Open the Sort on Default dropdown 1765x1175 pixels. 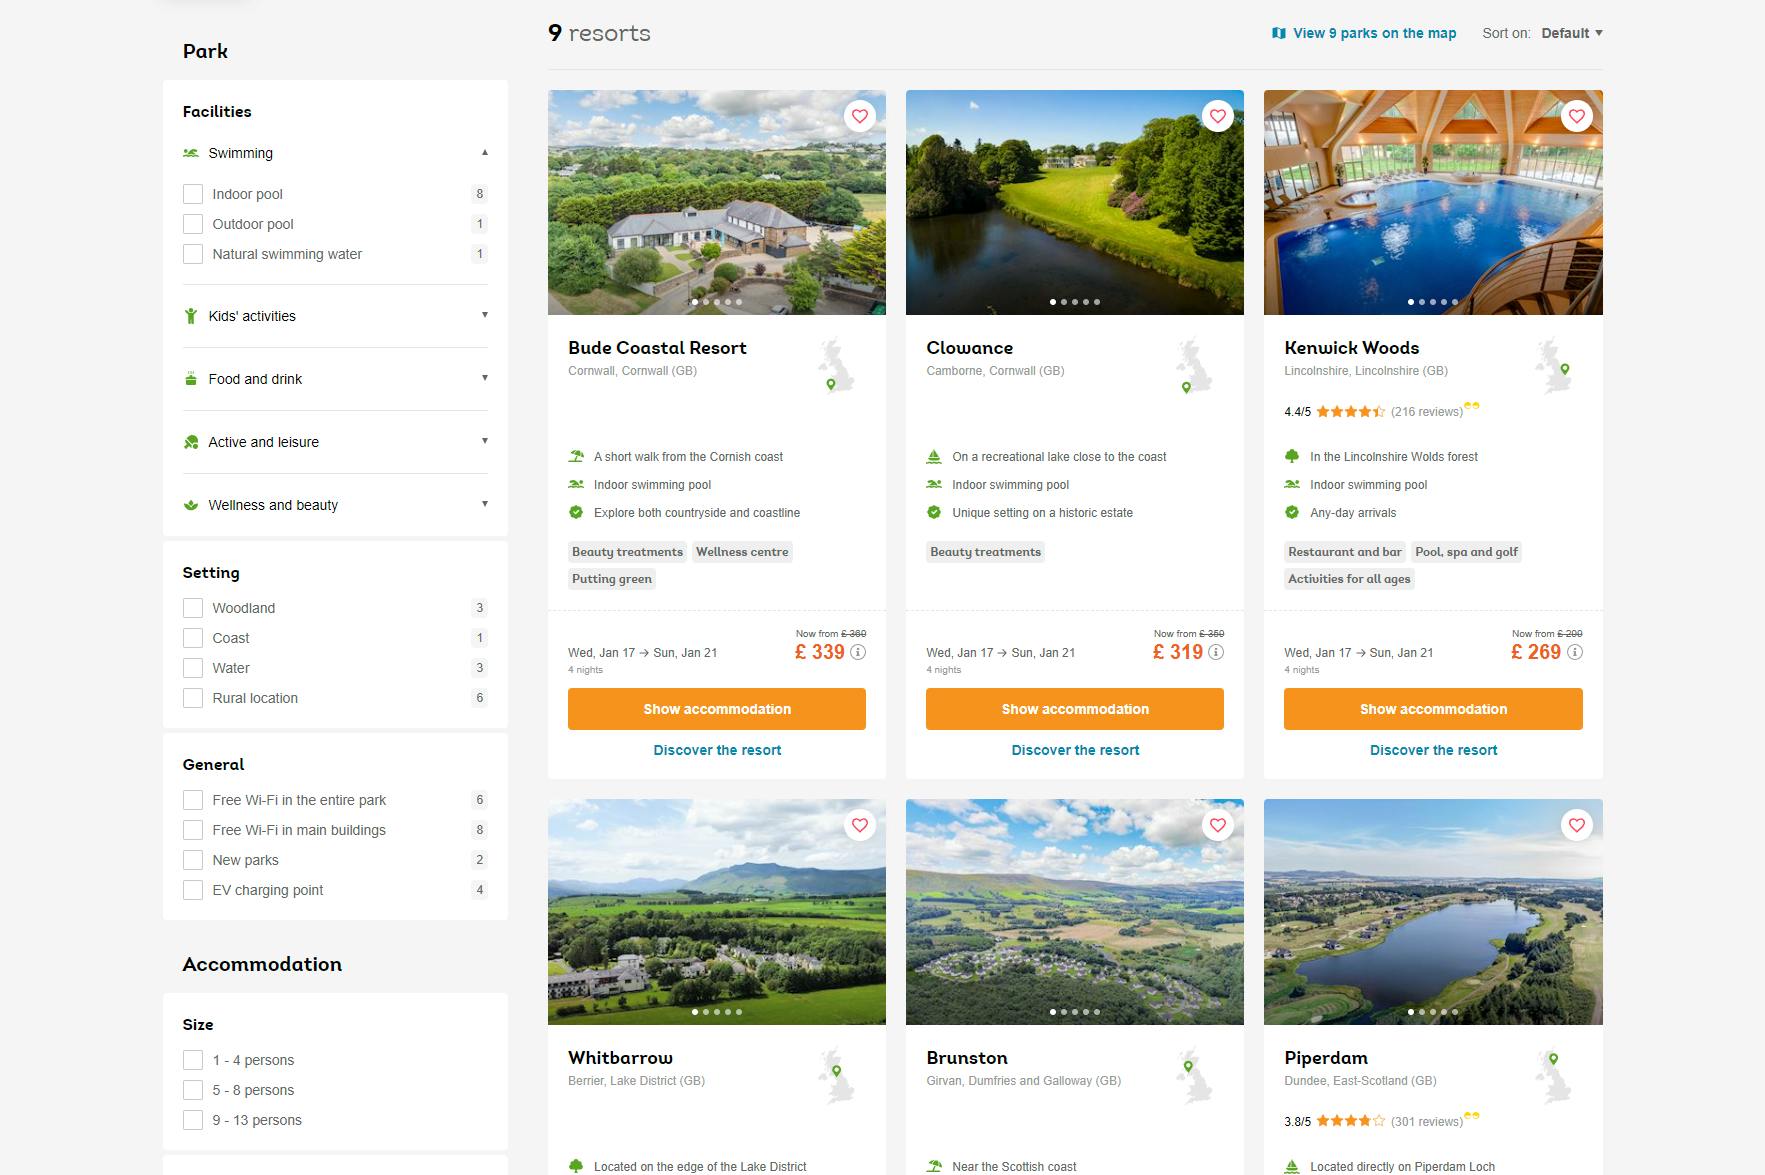coord(1570,33)
